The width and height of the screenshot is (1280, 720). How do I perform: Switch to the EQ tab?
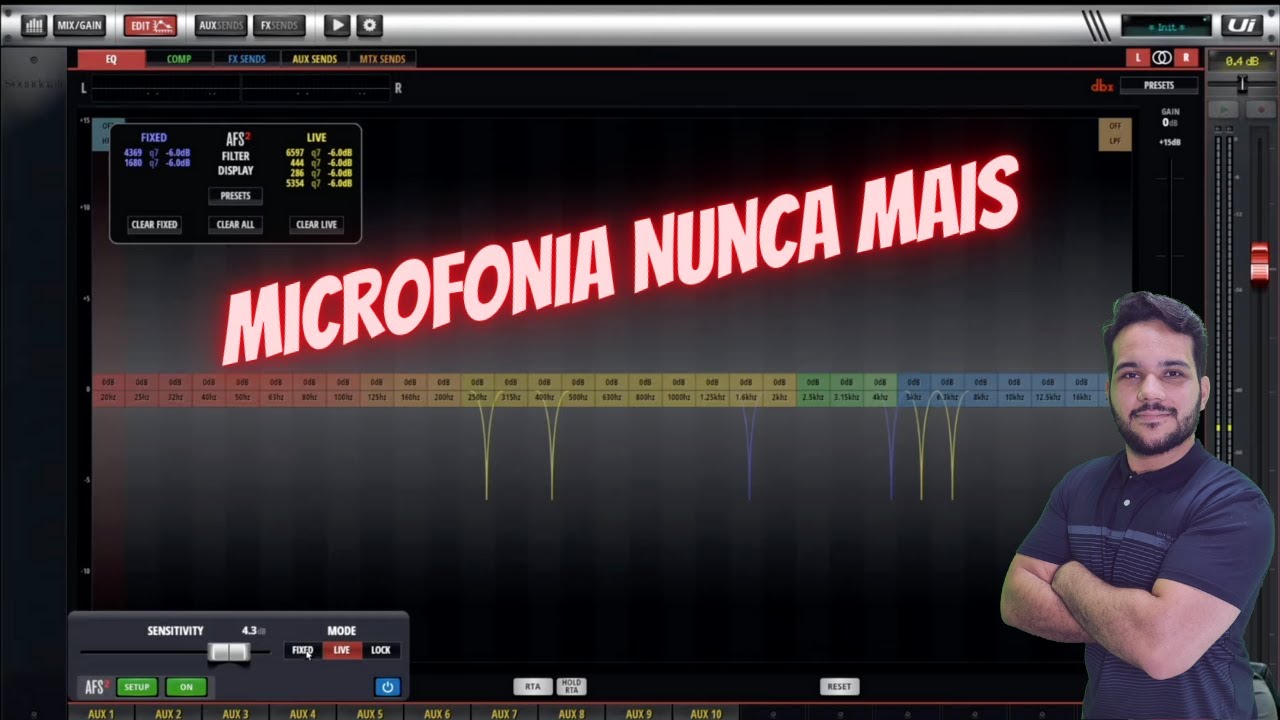111,59
